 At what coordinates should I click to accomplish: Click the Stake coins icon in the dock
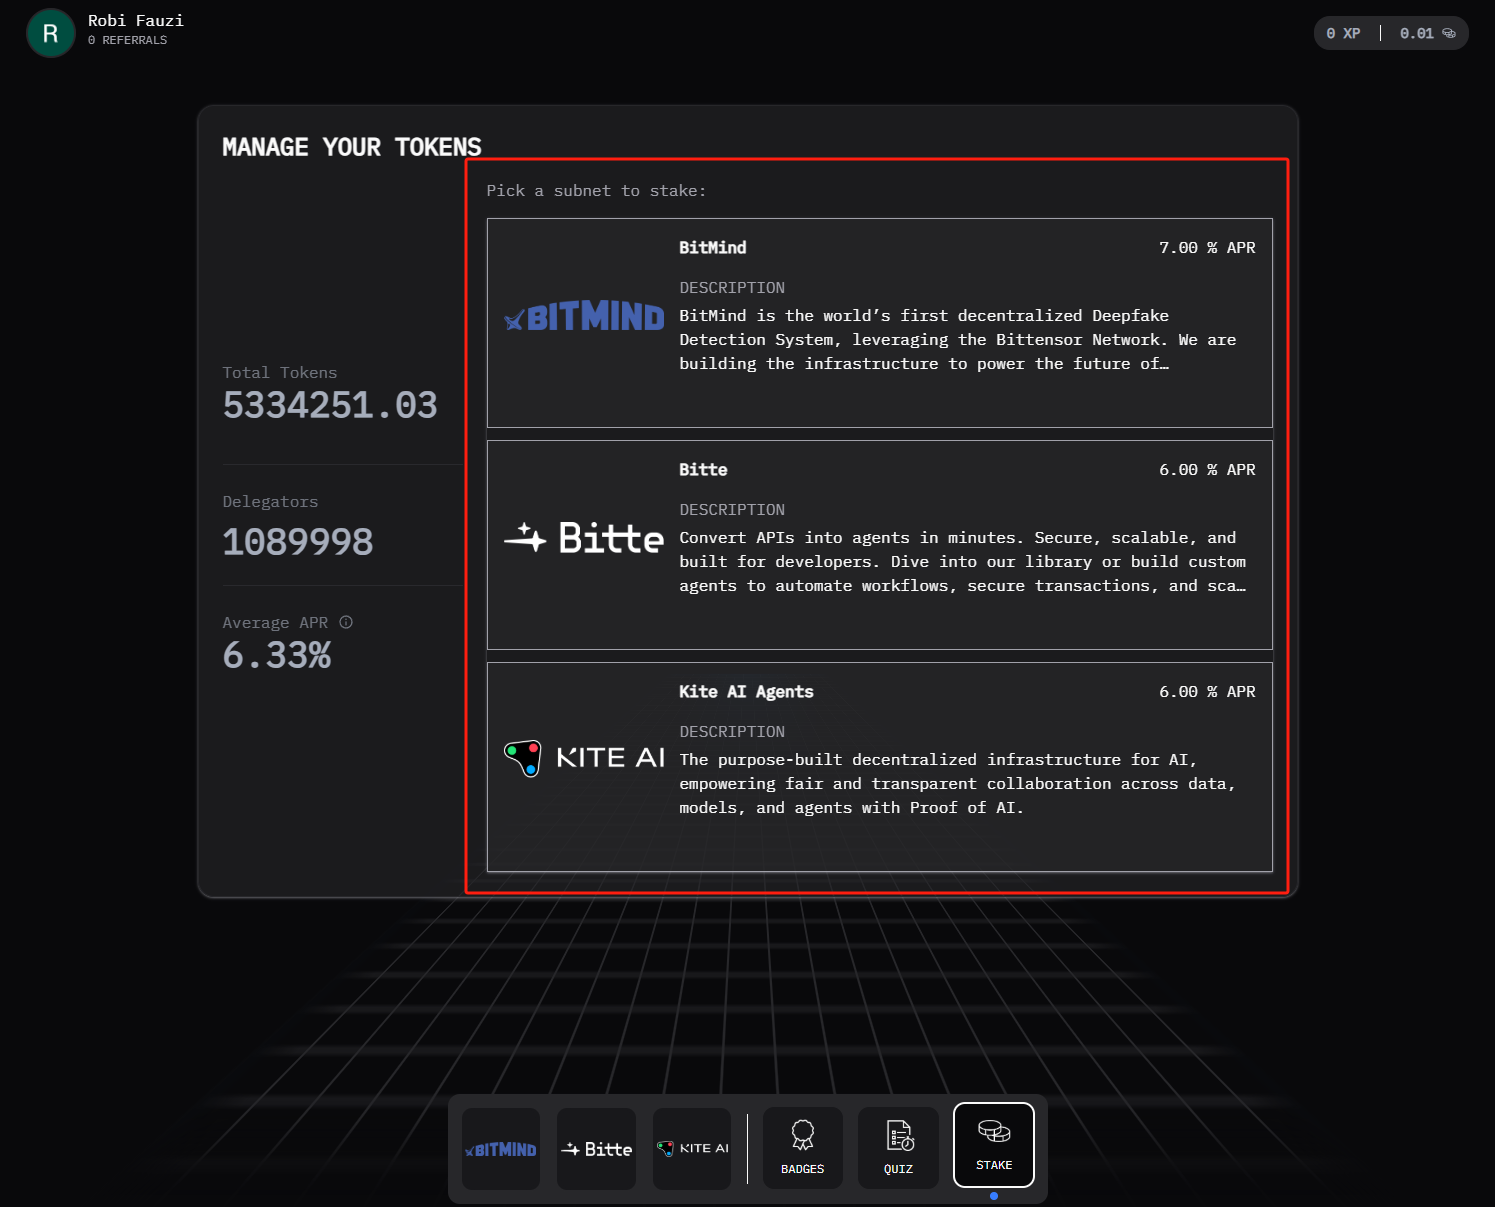coord(993,1133)
